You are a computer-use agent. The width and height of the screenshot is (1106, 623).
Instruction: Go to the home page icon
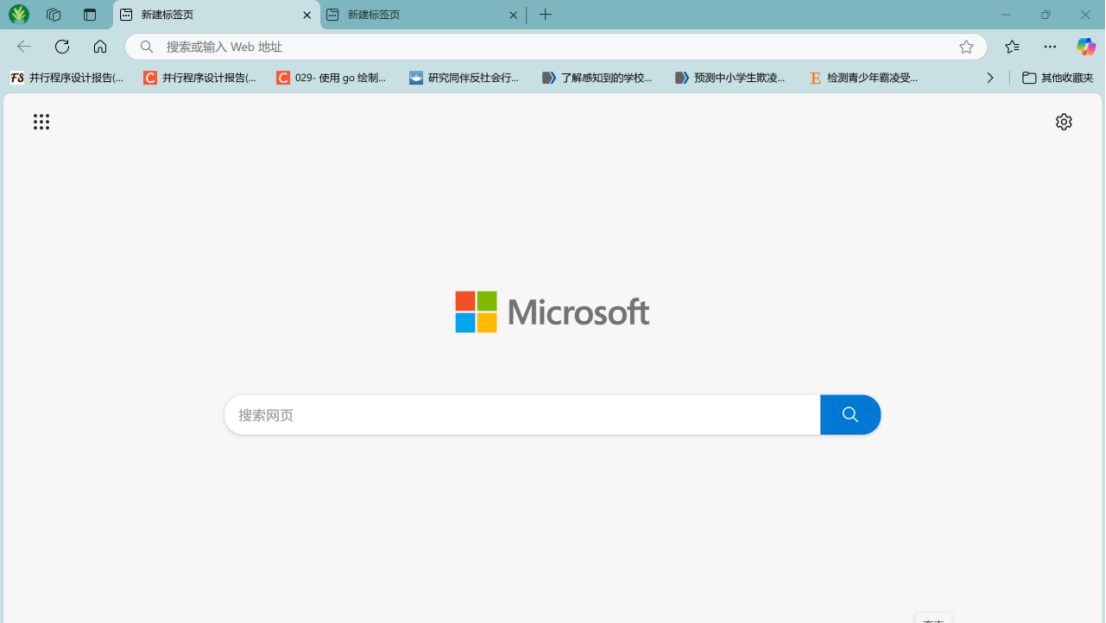click(100, 47)
